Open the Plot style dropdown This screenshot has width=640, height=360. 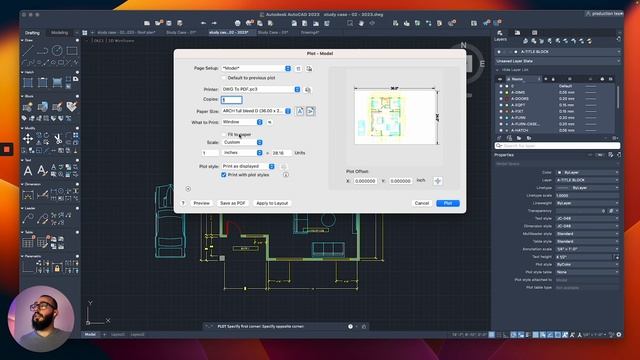coord(248,166)
